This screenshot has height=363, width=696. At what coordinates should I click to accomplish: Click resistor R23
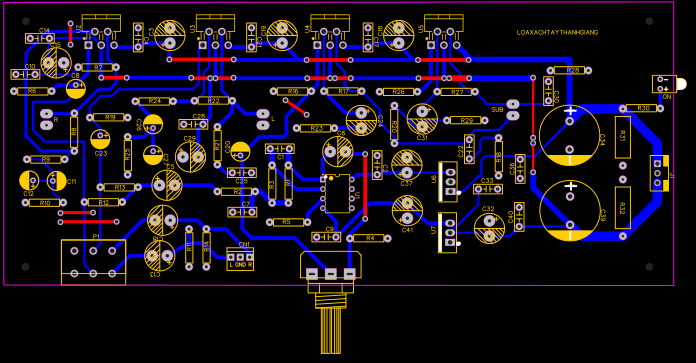316,128
